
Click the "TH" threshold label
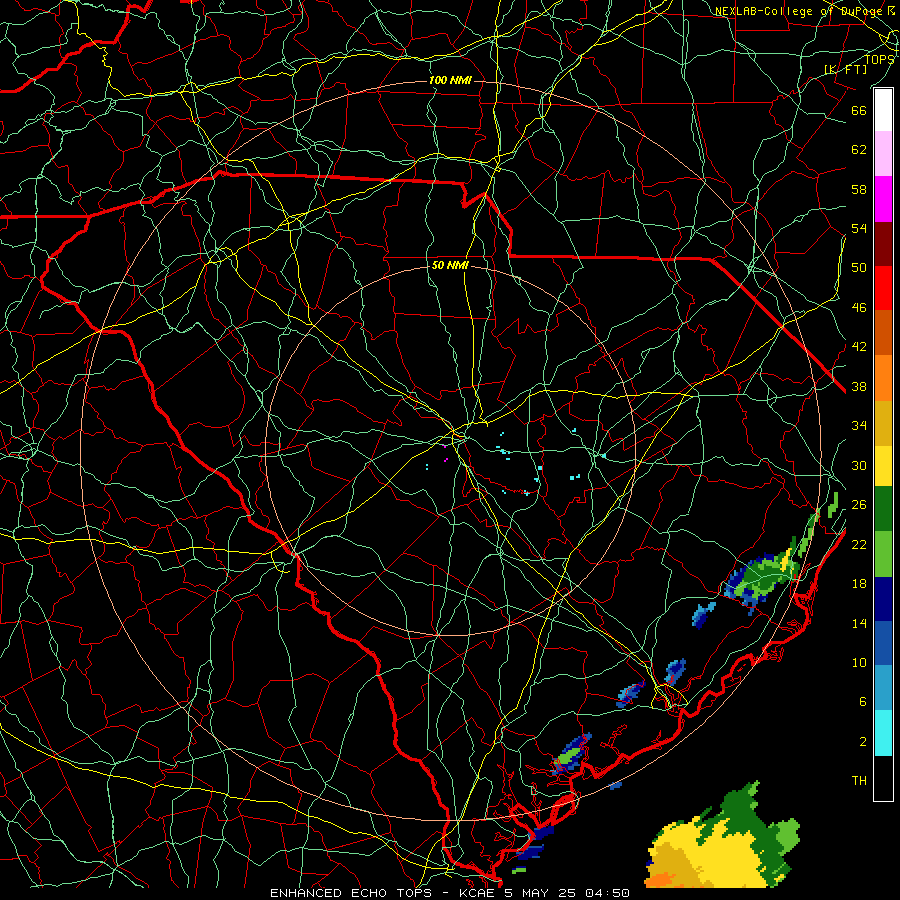point(859,781)
